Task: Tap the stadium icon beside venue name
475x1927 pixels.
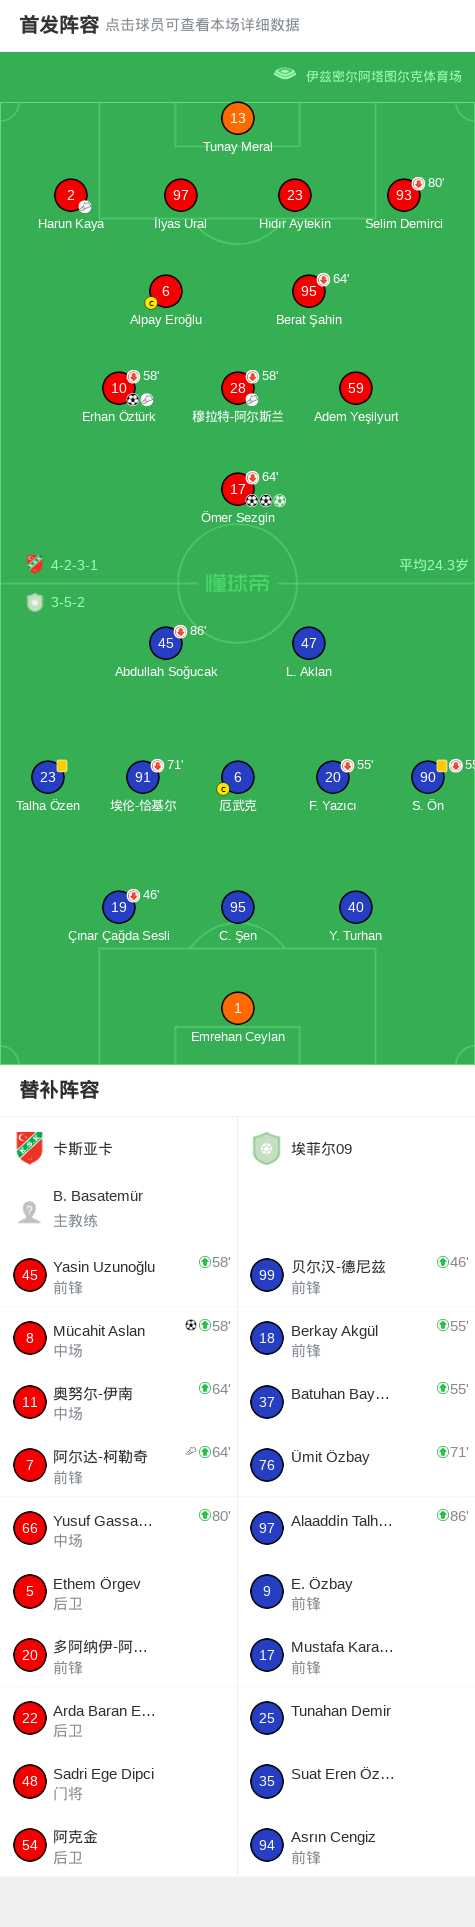Action: 285,74
